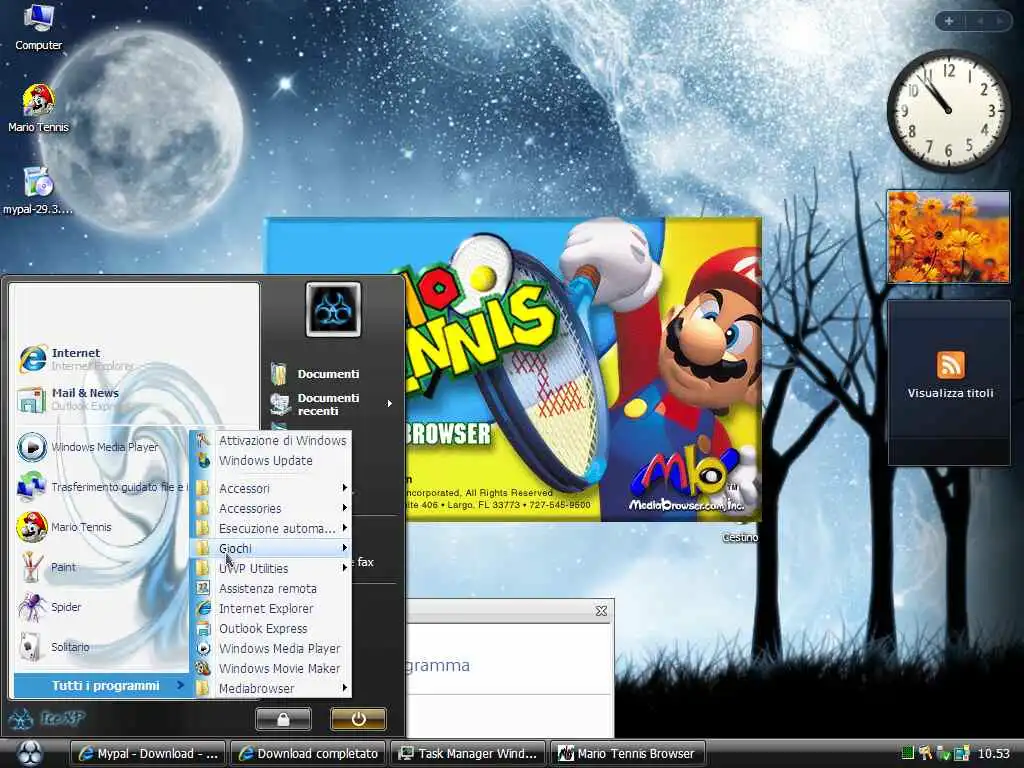Click the plus button to add sidebar gadgets
This screenshot has height=768, width=1024.
coord(949,21)
